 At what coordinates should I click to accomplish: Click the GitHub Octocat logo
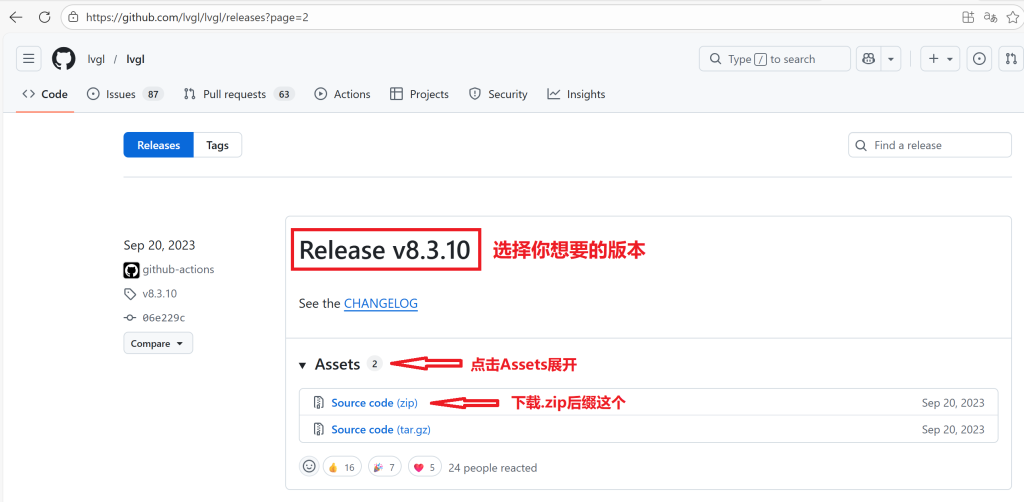[x=64, y=59]
